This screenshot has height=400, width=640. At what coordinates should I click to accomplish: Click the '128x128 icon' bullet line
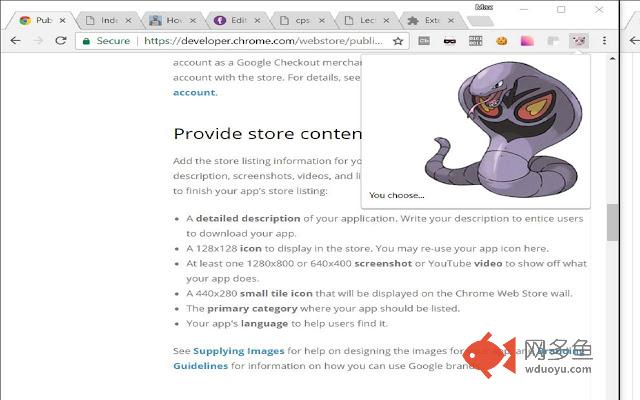(368, 249)
